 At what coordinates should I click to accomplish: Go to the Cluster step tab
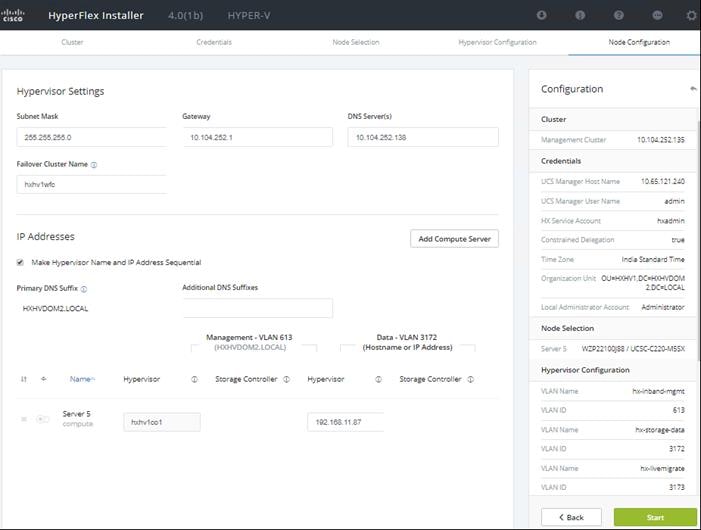72,42
